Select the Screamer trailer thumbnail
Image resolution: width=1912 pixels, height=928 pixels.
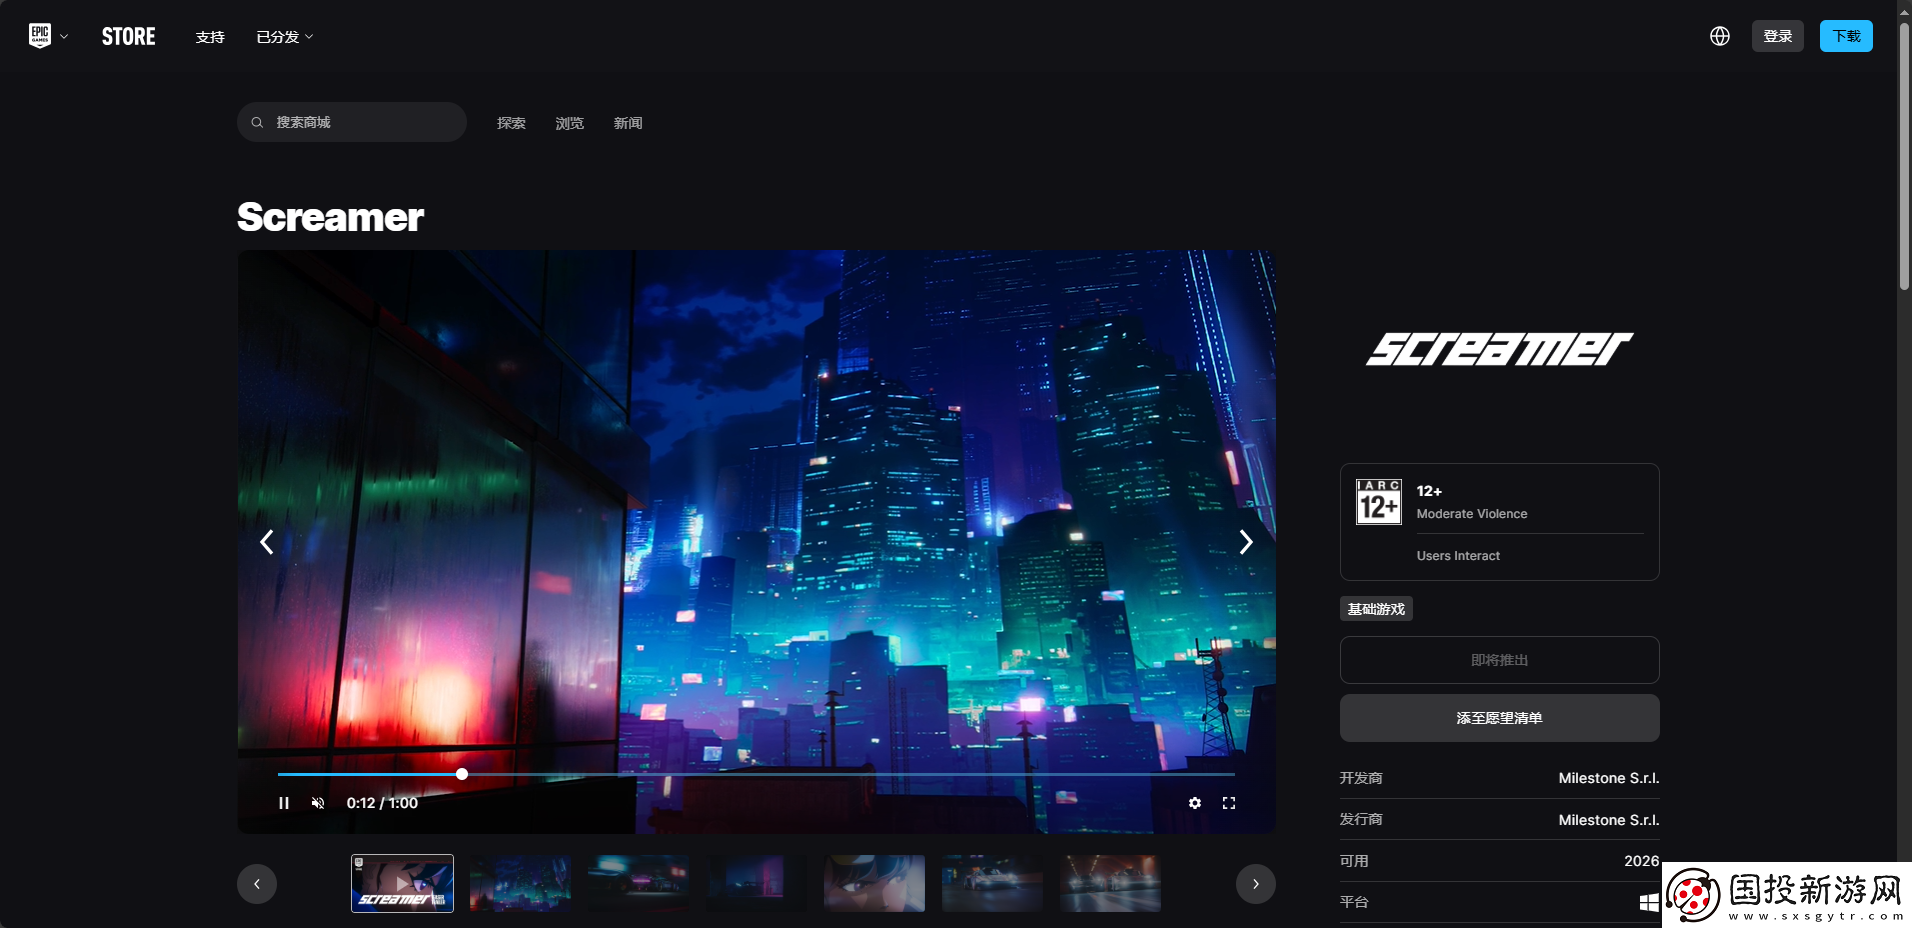point(402,883)
